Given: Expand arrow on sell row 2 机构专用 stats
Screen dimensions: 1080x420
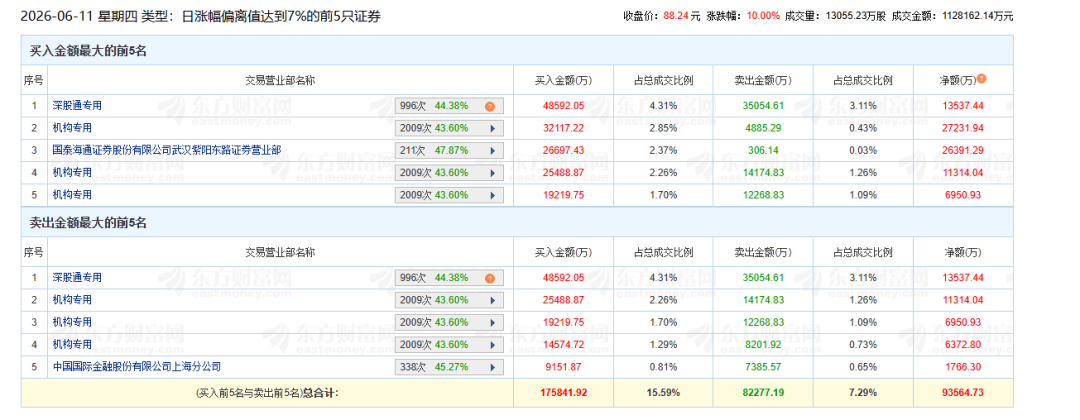Looking at the screenshot, I should tap(492, 300).
